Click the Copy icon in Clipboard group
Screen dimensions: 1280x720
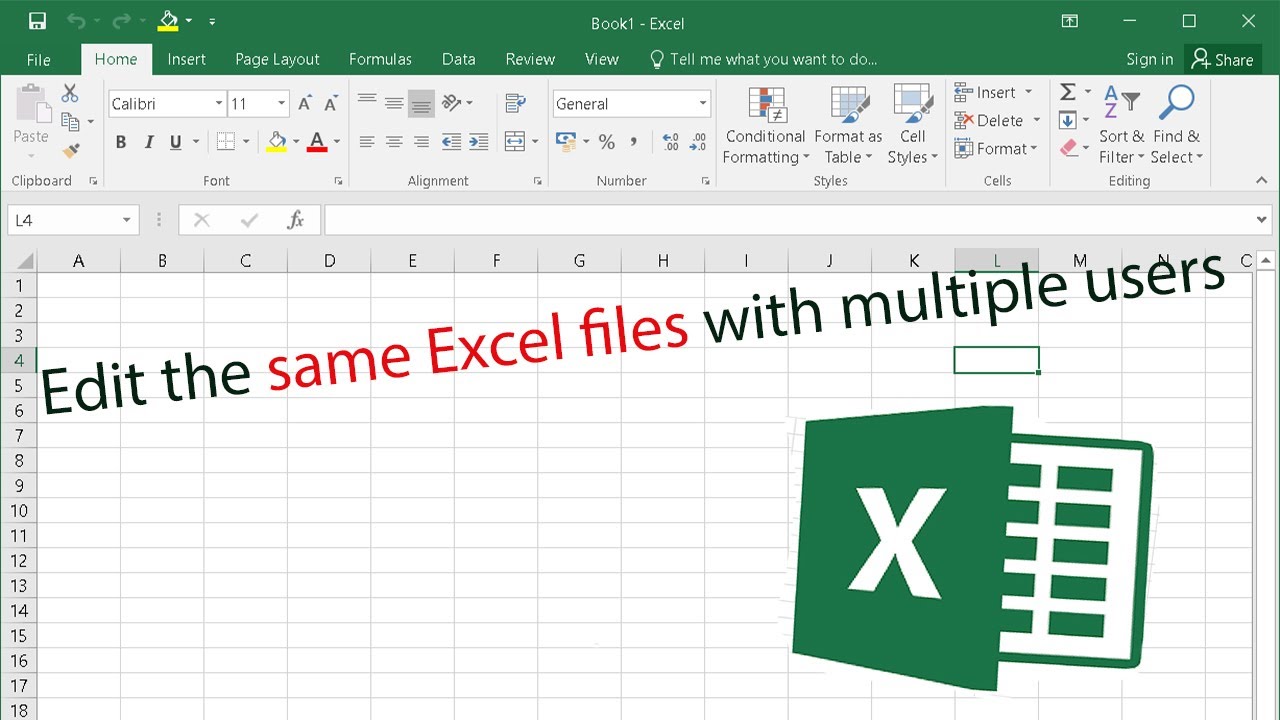pos(70,122)
